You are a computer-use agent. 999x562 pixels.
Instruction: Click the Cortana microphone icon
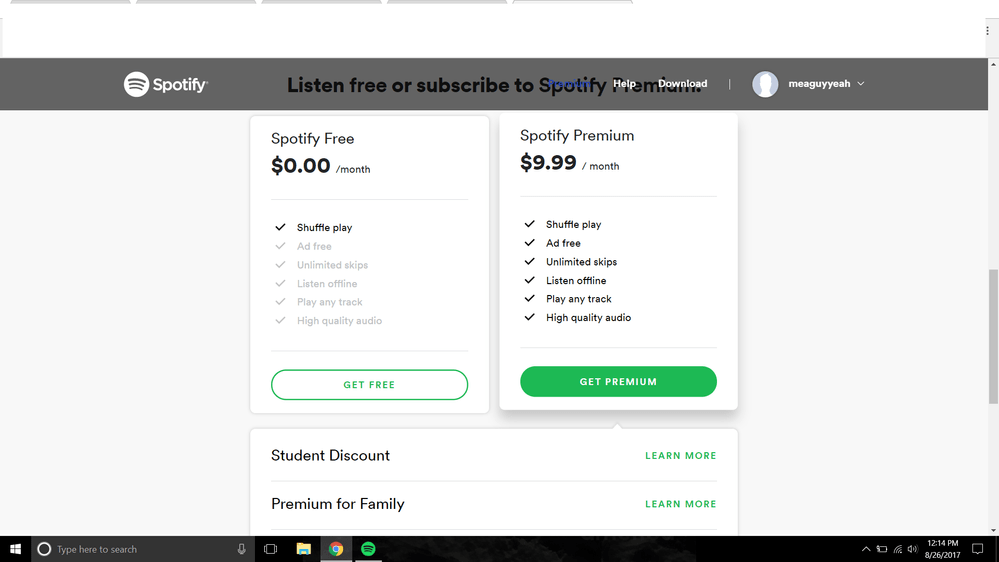[241, 549]
